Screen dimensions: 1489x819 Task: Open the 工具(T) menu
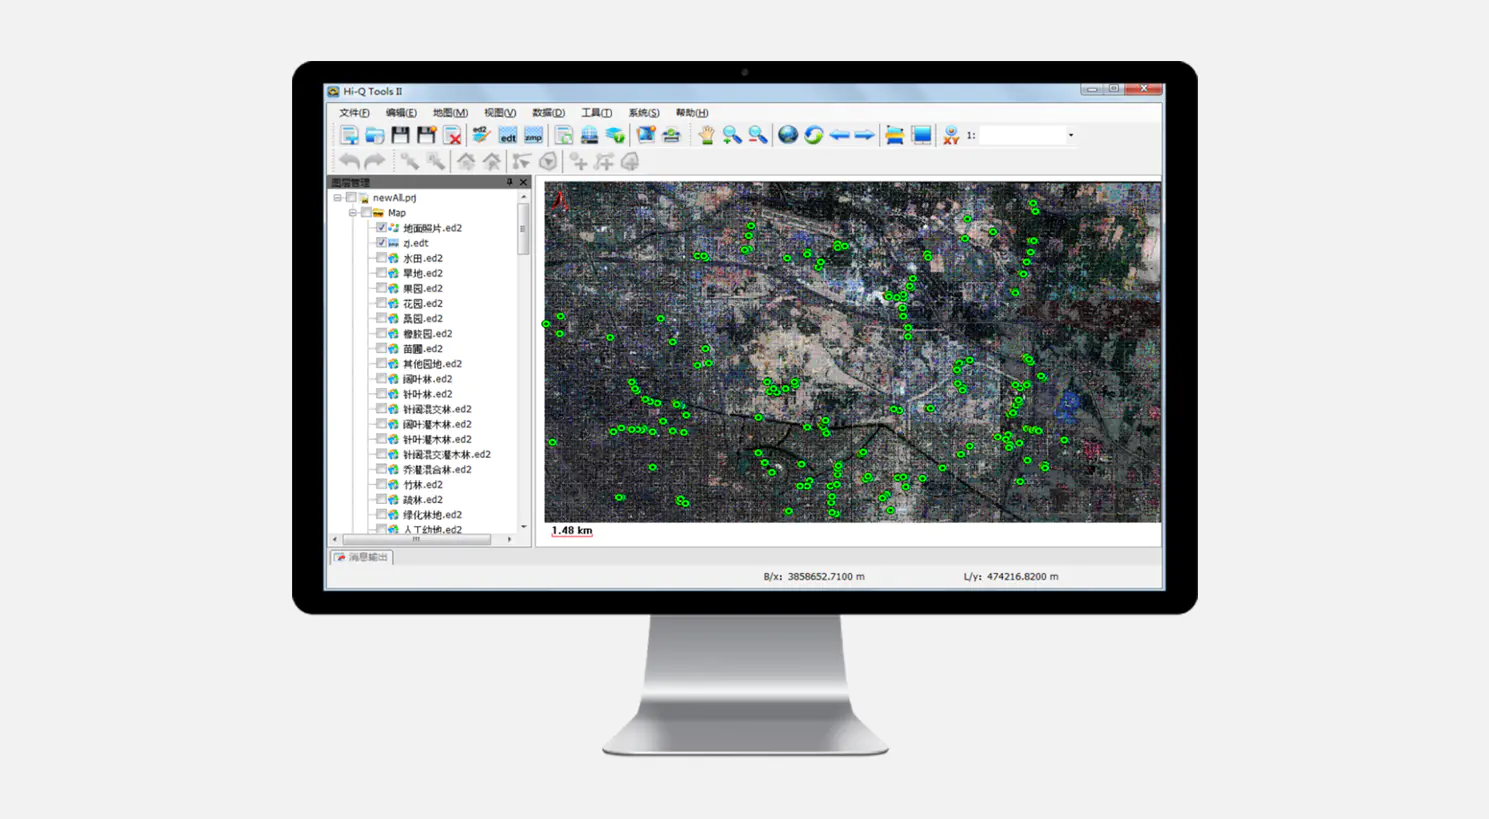[x=596, y=113]
